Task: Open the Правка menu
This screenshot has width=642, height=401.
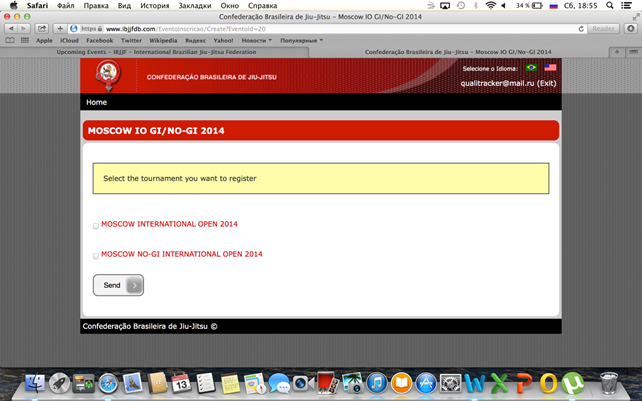Action: 96,5
